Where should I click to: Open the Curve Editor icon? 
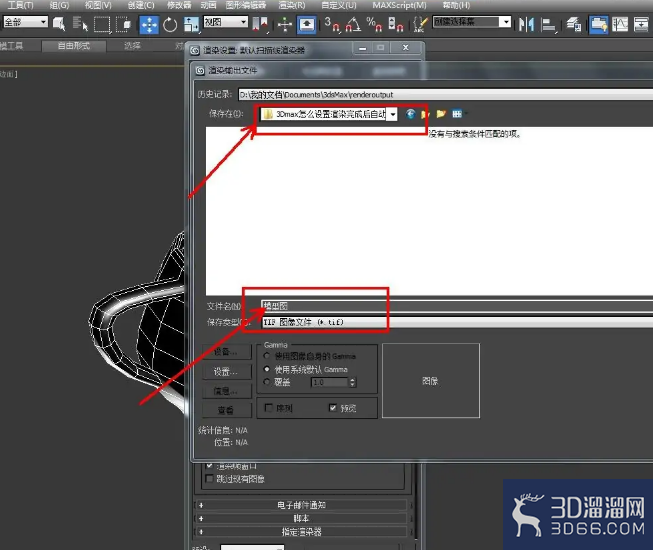pyautogui.click(x=620, y=24)
